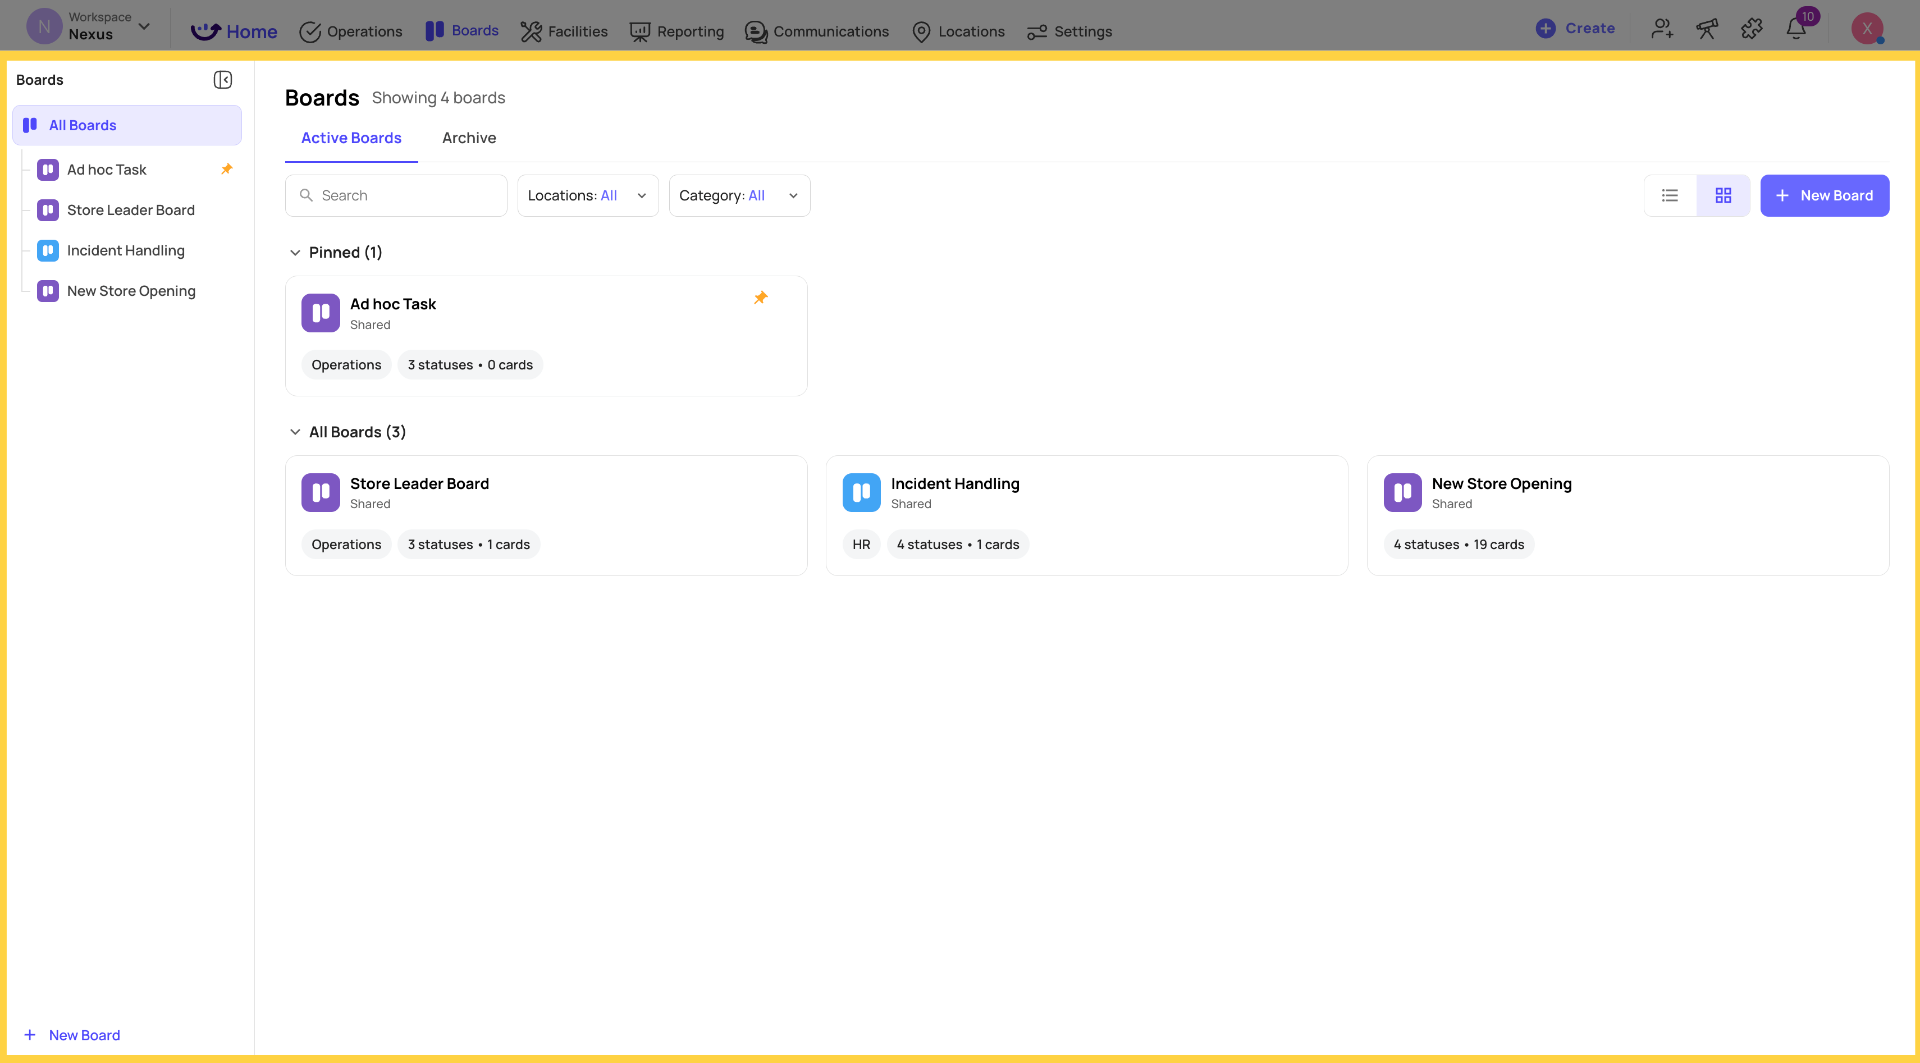Collapse the Pinned section

coord(295,253)
